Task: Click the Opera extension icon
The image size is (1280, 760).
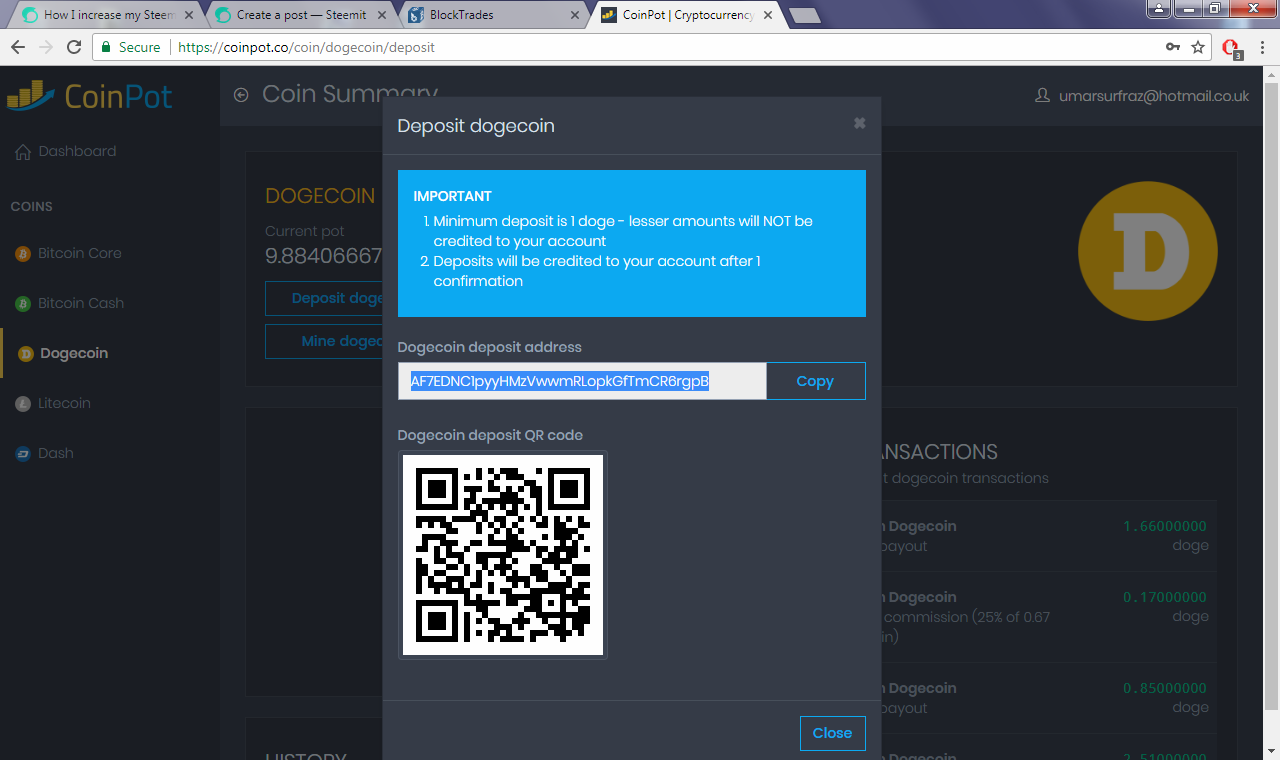Action: click(x=1232, y=48)
